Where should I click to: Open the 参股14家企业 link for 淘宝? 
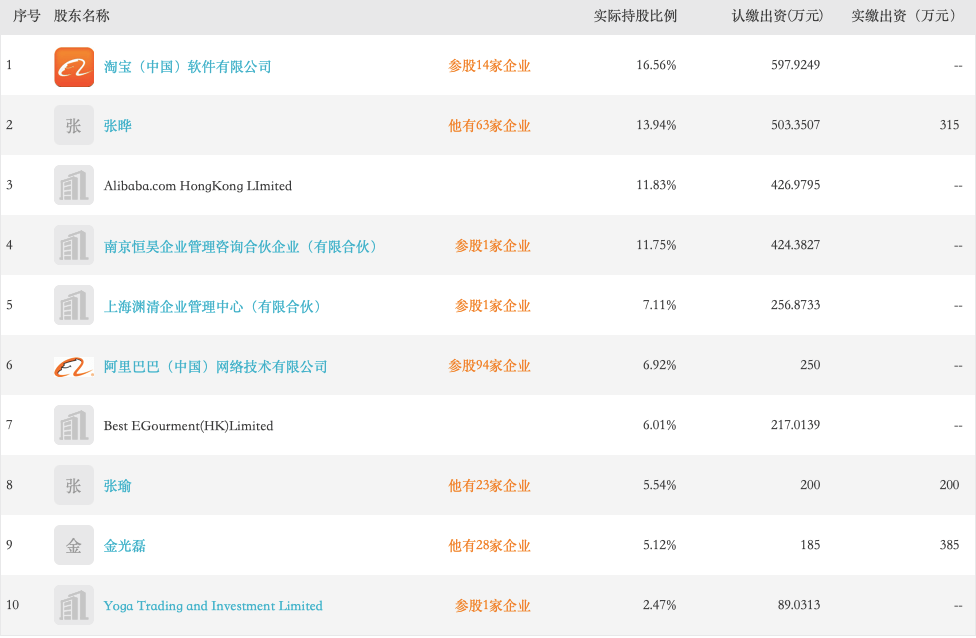490,65
